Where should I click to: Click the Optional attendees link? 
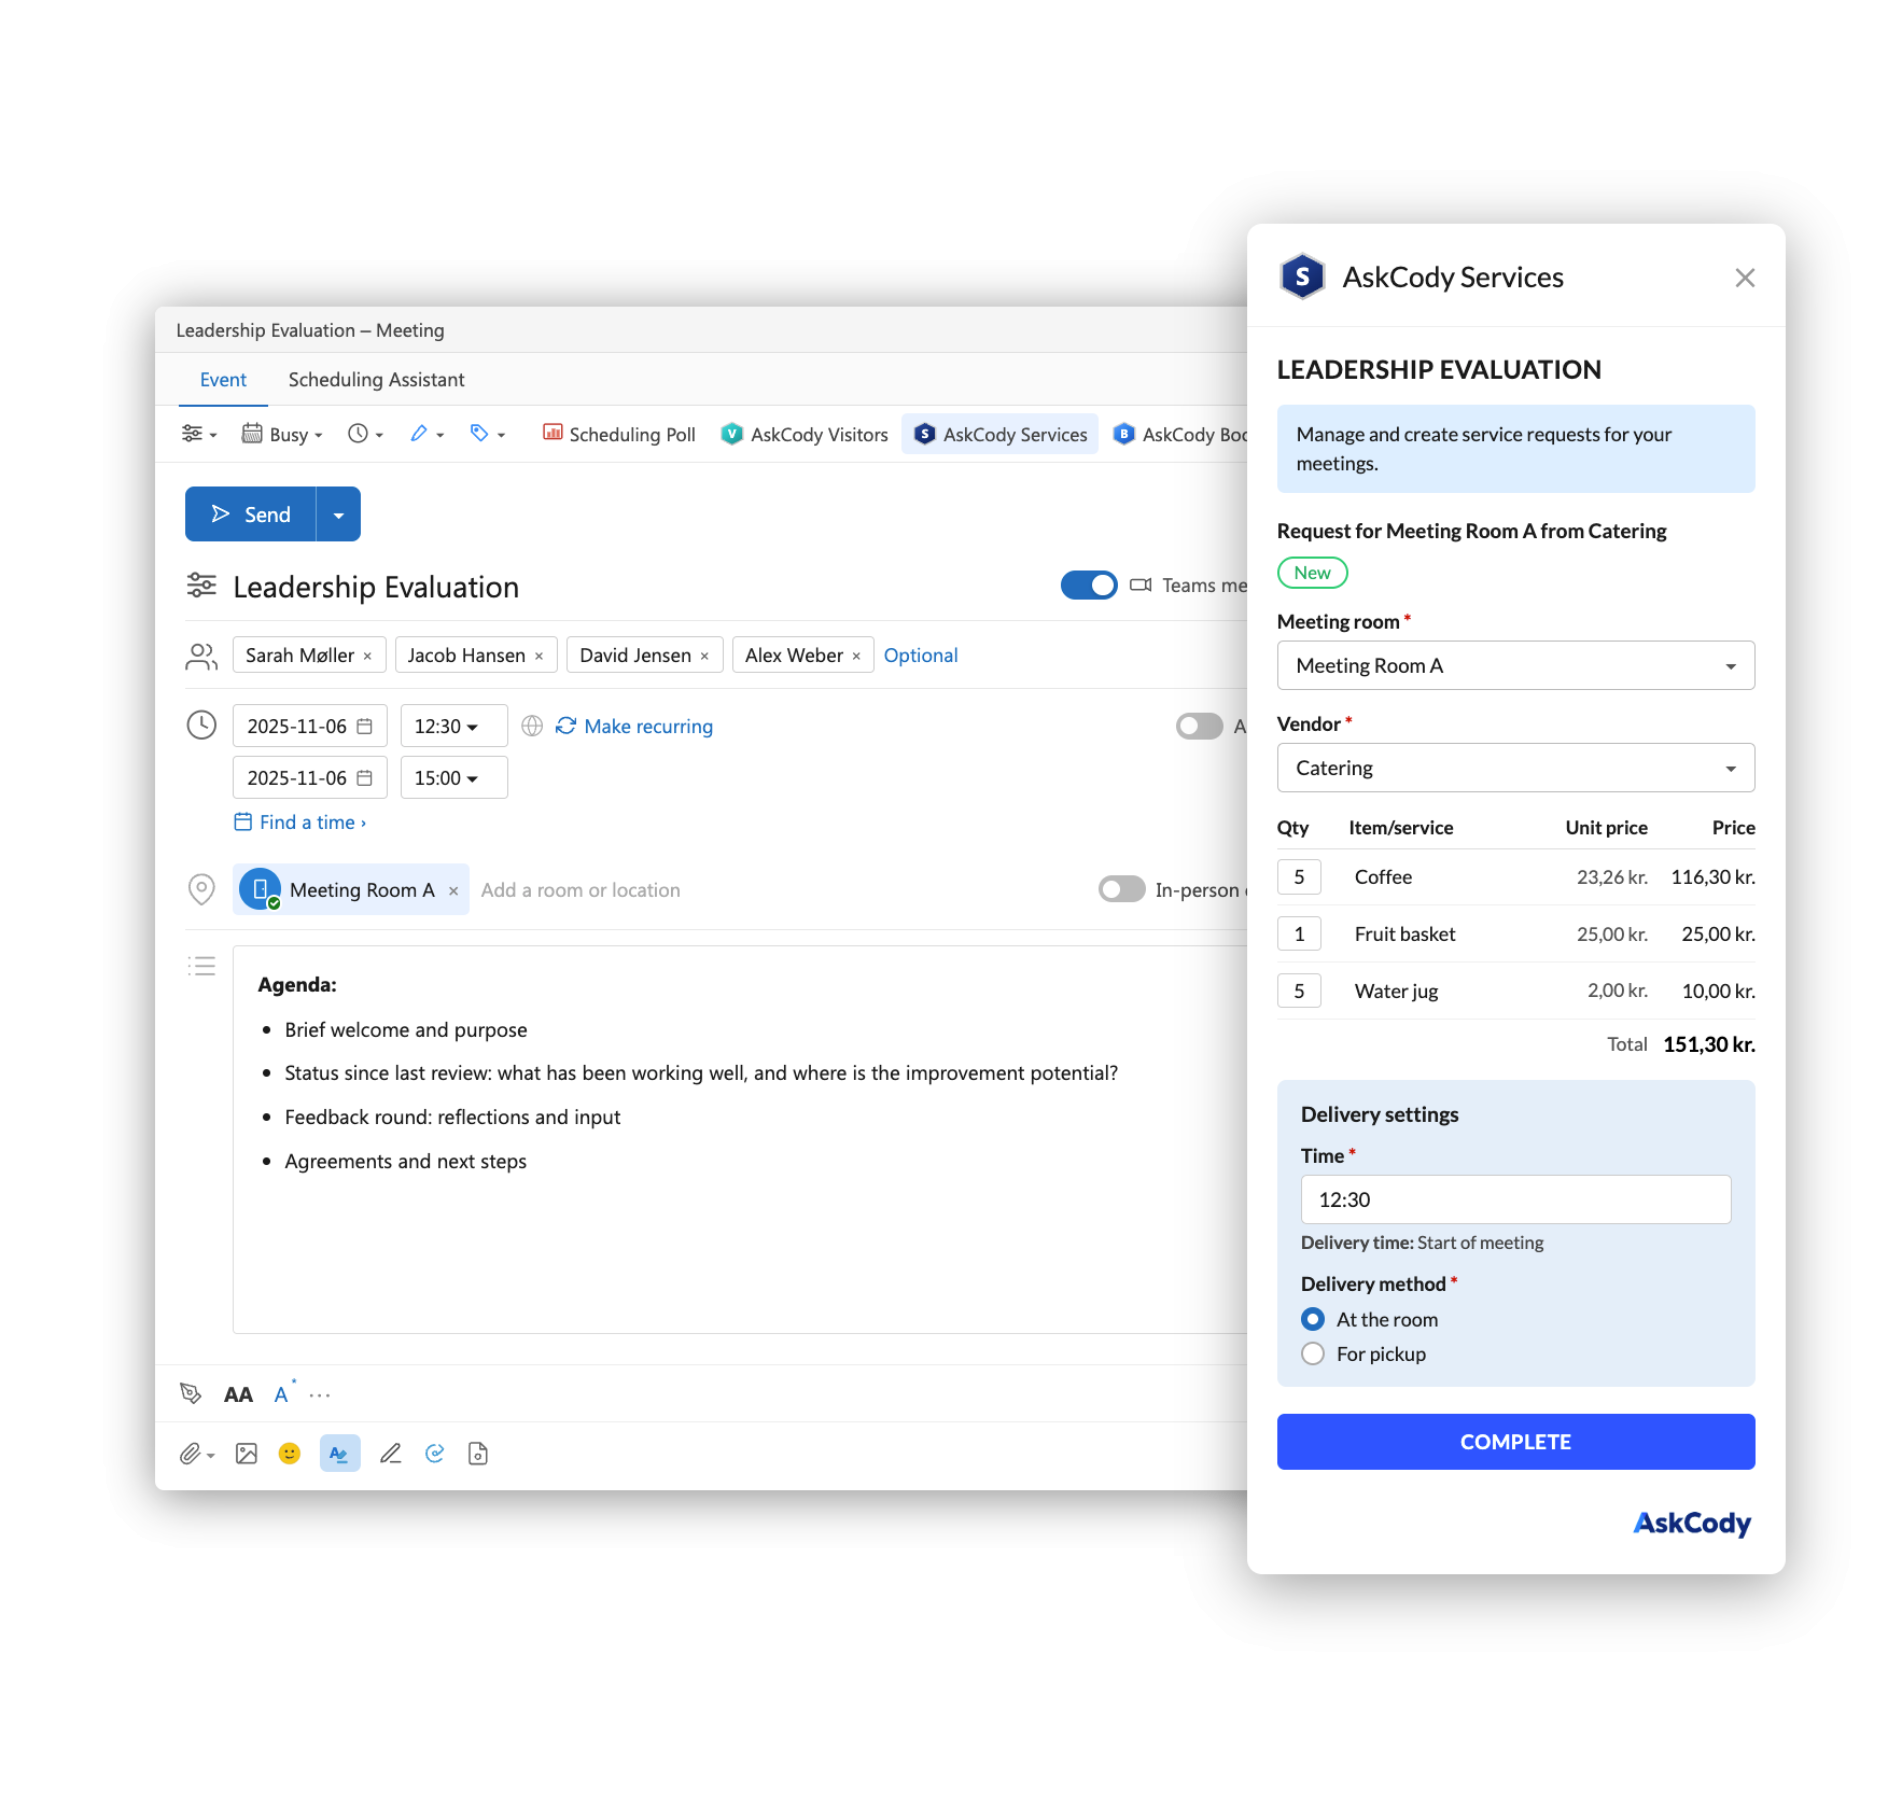click(920, 655)
